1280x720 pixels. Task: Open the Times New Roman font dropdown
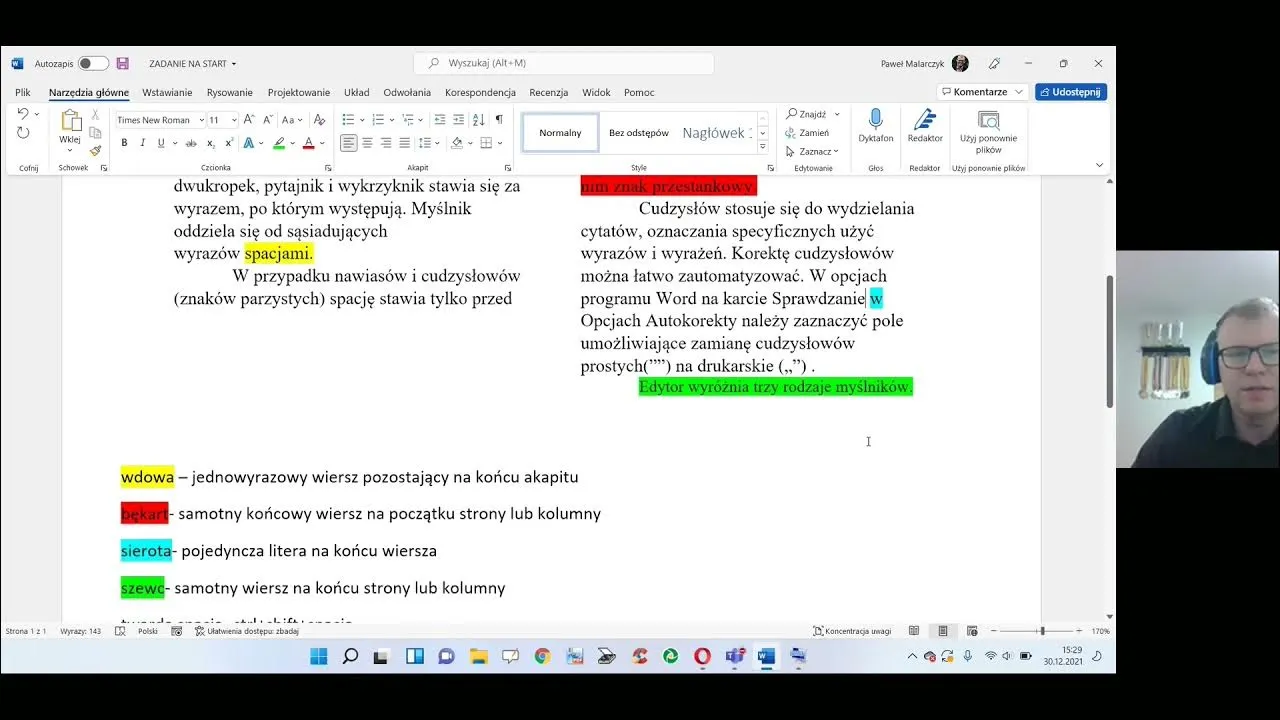click(158, 119)
